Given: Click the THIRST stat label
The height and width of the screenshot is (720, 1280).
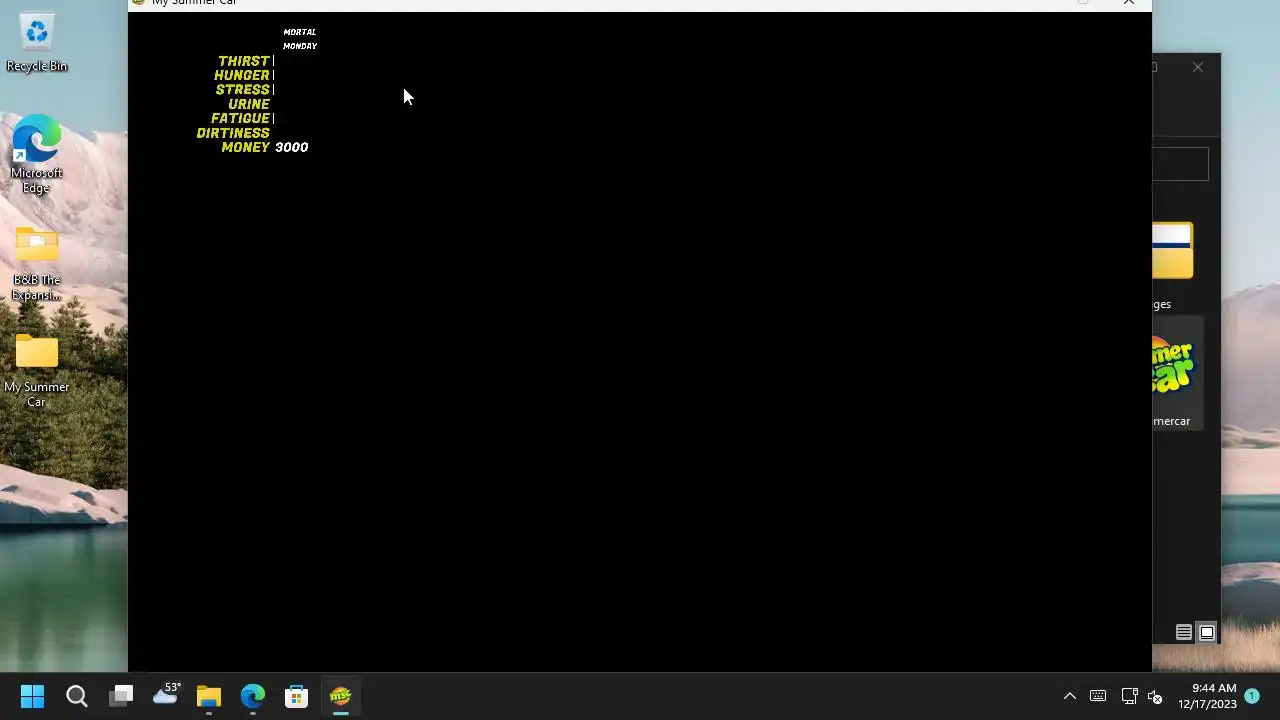Looking at the screenshot, I should pyautogui.click(x=244, y=61).
